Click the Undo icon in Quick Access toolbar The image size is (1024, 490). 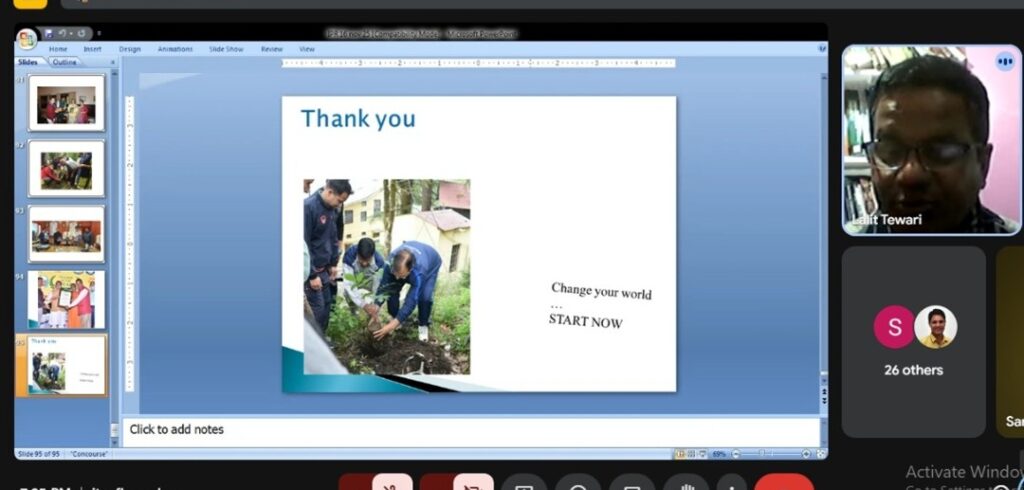coord(62,34)
